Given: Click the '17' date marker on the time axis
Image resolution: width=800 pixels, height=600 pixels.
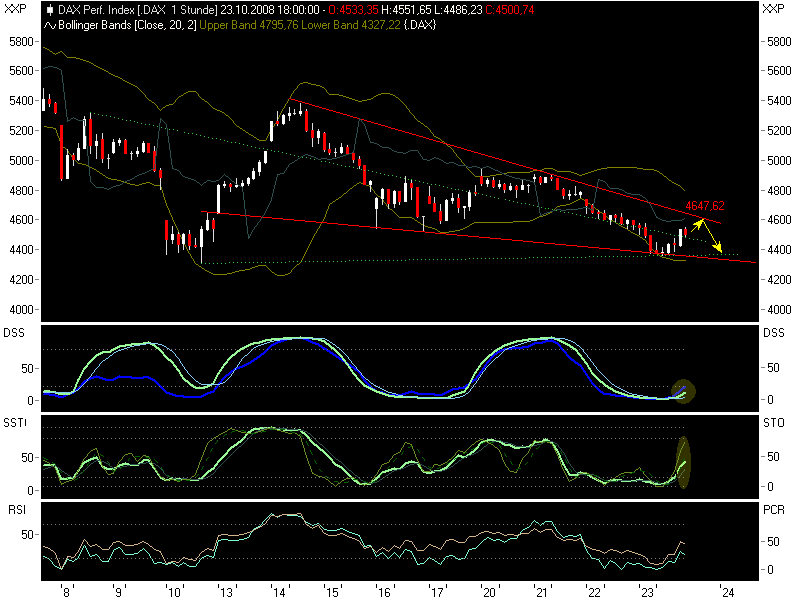Looking at the screenshot, I should (x=437, y=592).
